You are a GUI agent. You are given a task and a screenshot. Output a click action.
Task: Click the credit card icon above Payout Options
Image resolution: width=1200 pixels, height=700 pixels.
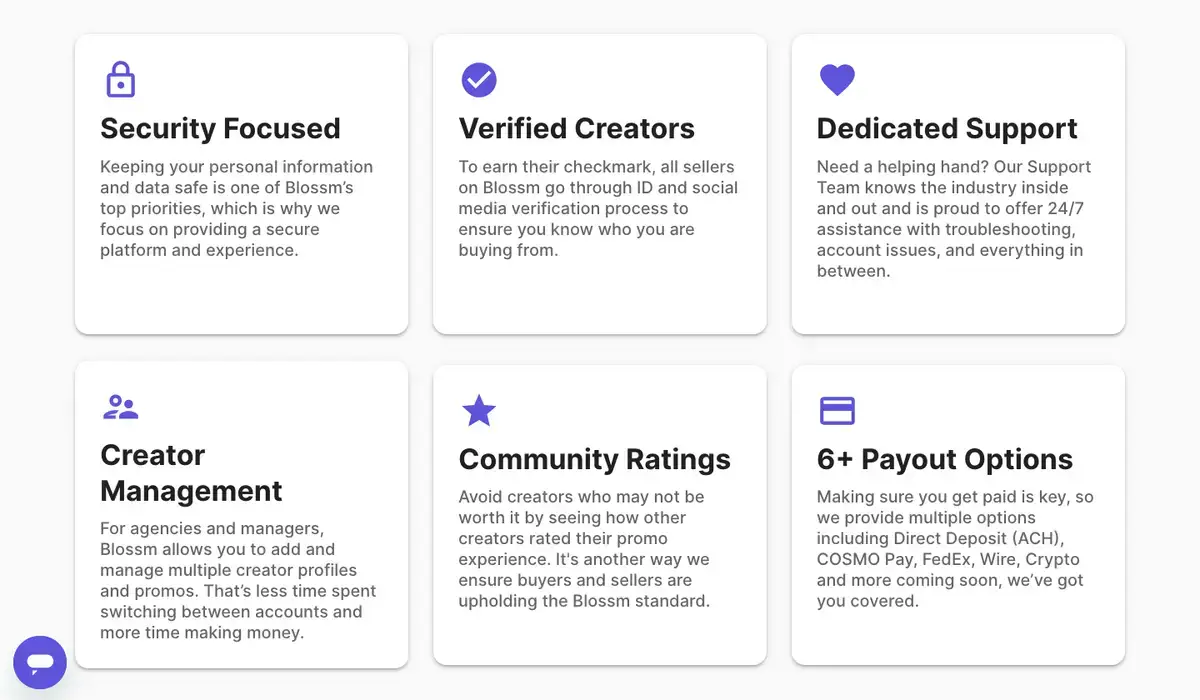click(837, 411)
